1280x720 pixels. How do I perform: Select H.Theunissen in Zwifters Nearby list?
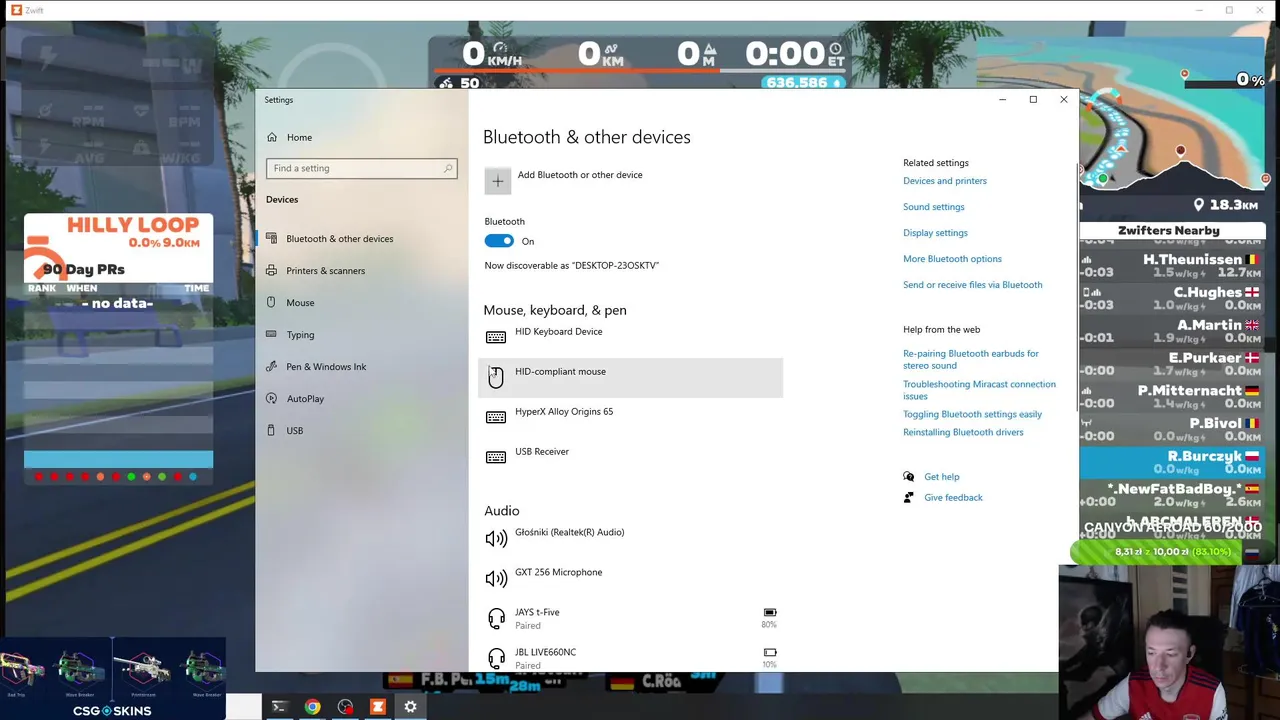click(x=1172, y=266)
